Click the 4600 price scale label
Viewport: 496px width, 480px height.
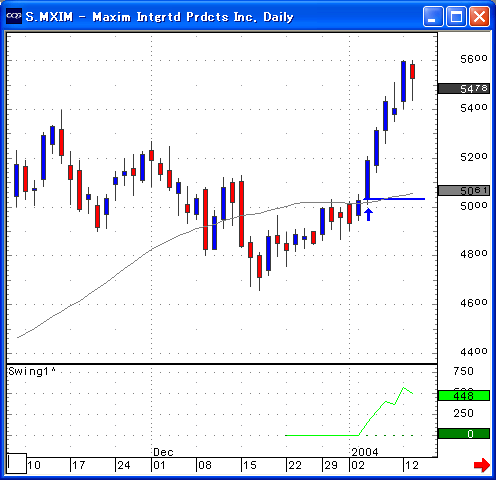pos(473,303)
